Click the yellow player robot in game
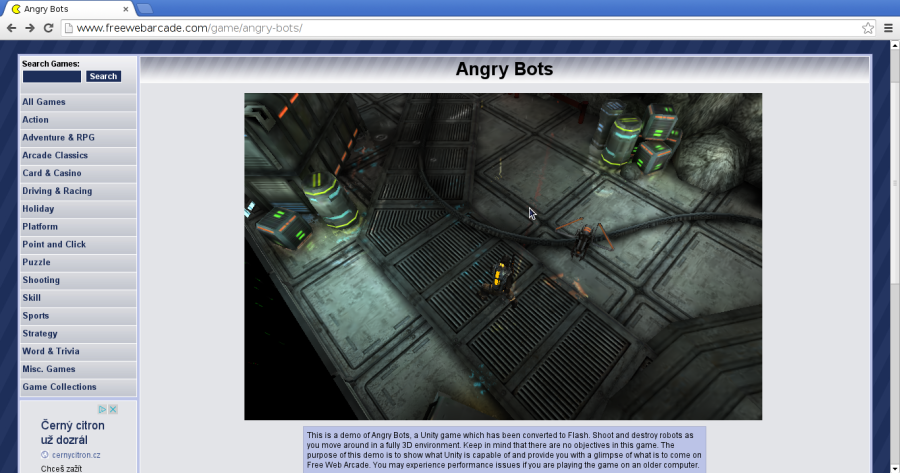This screenshot has width=900, height=473. coord(500,280)
